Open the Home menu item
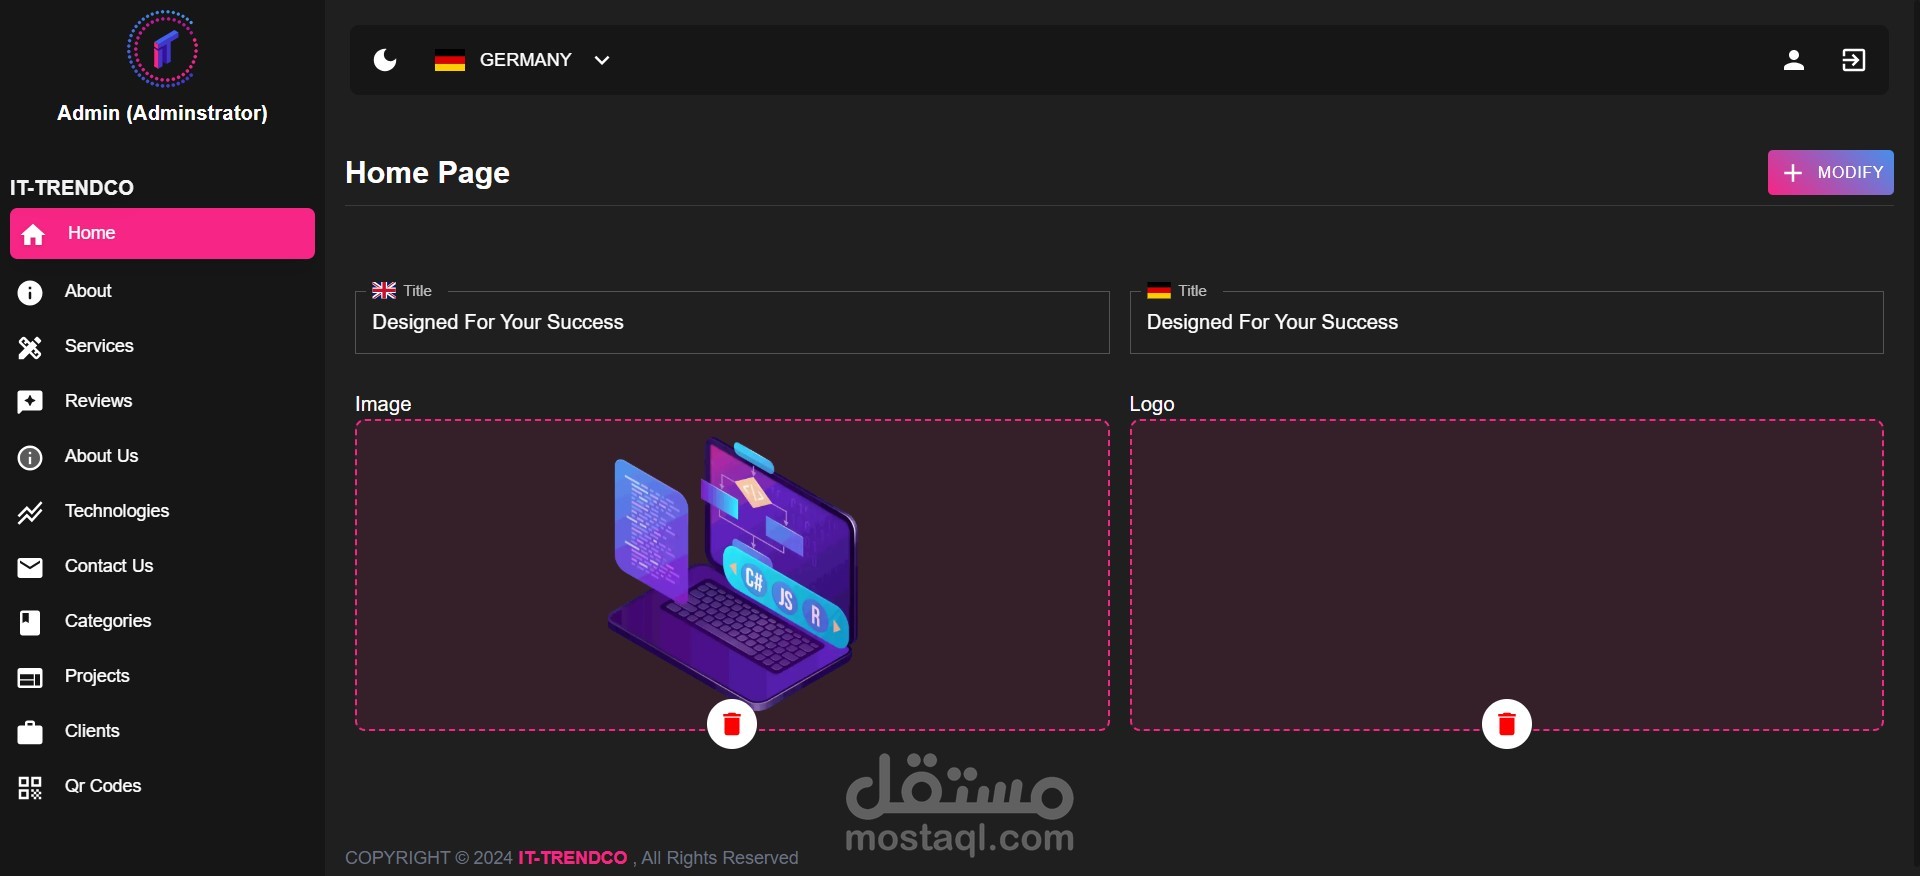 coord(162,233)
